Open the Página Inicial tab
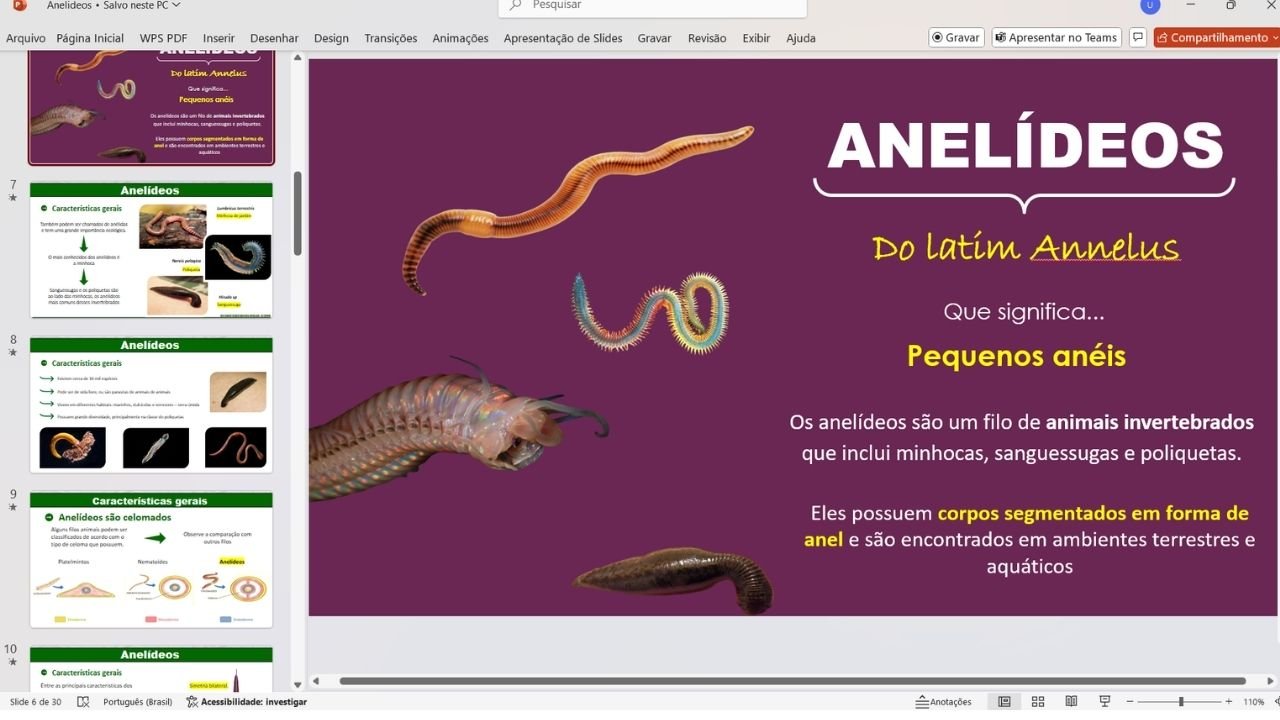This screenshot has height=720, width=1280. click(90, 38)
